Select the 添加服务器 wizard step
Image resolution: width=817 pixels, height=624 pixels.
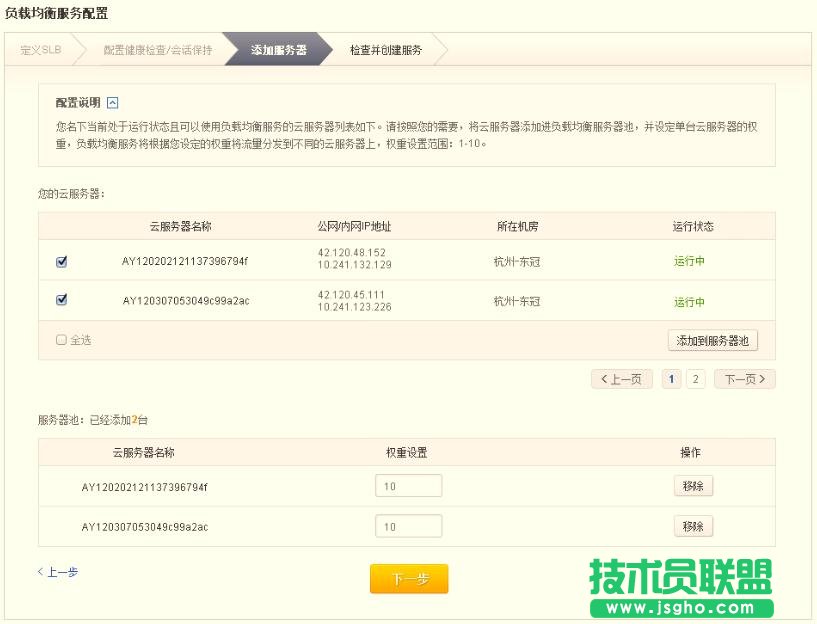[x=278, y=49]
